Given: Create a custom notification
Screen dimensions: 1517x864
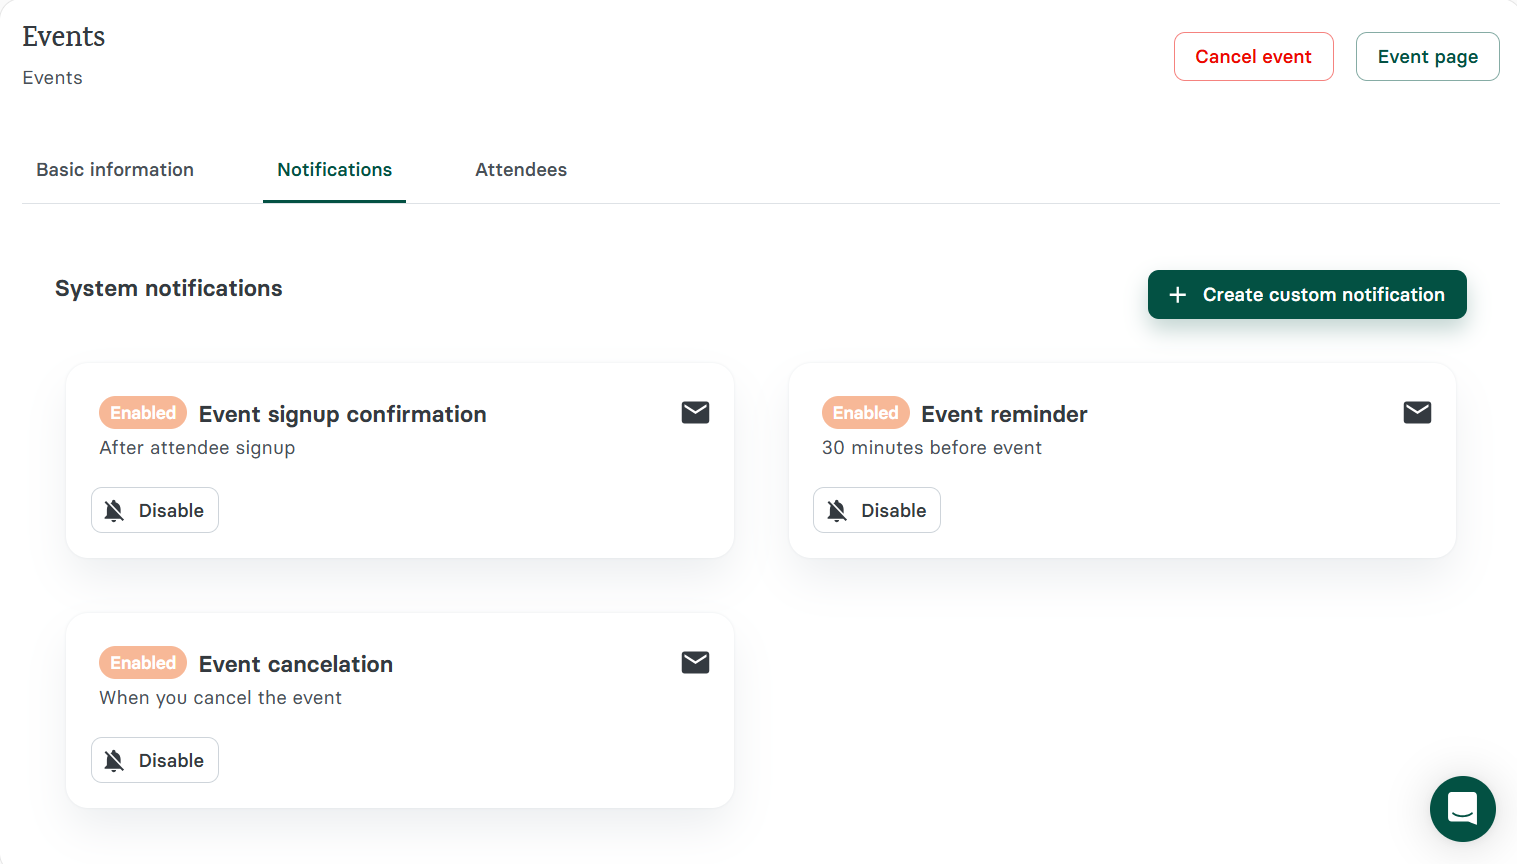Looking at the screenshot, I should [1307, 294].
